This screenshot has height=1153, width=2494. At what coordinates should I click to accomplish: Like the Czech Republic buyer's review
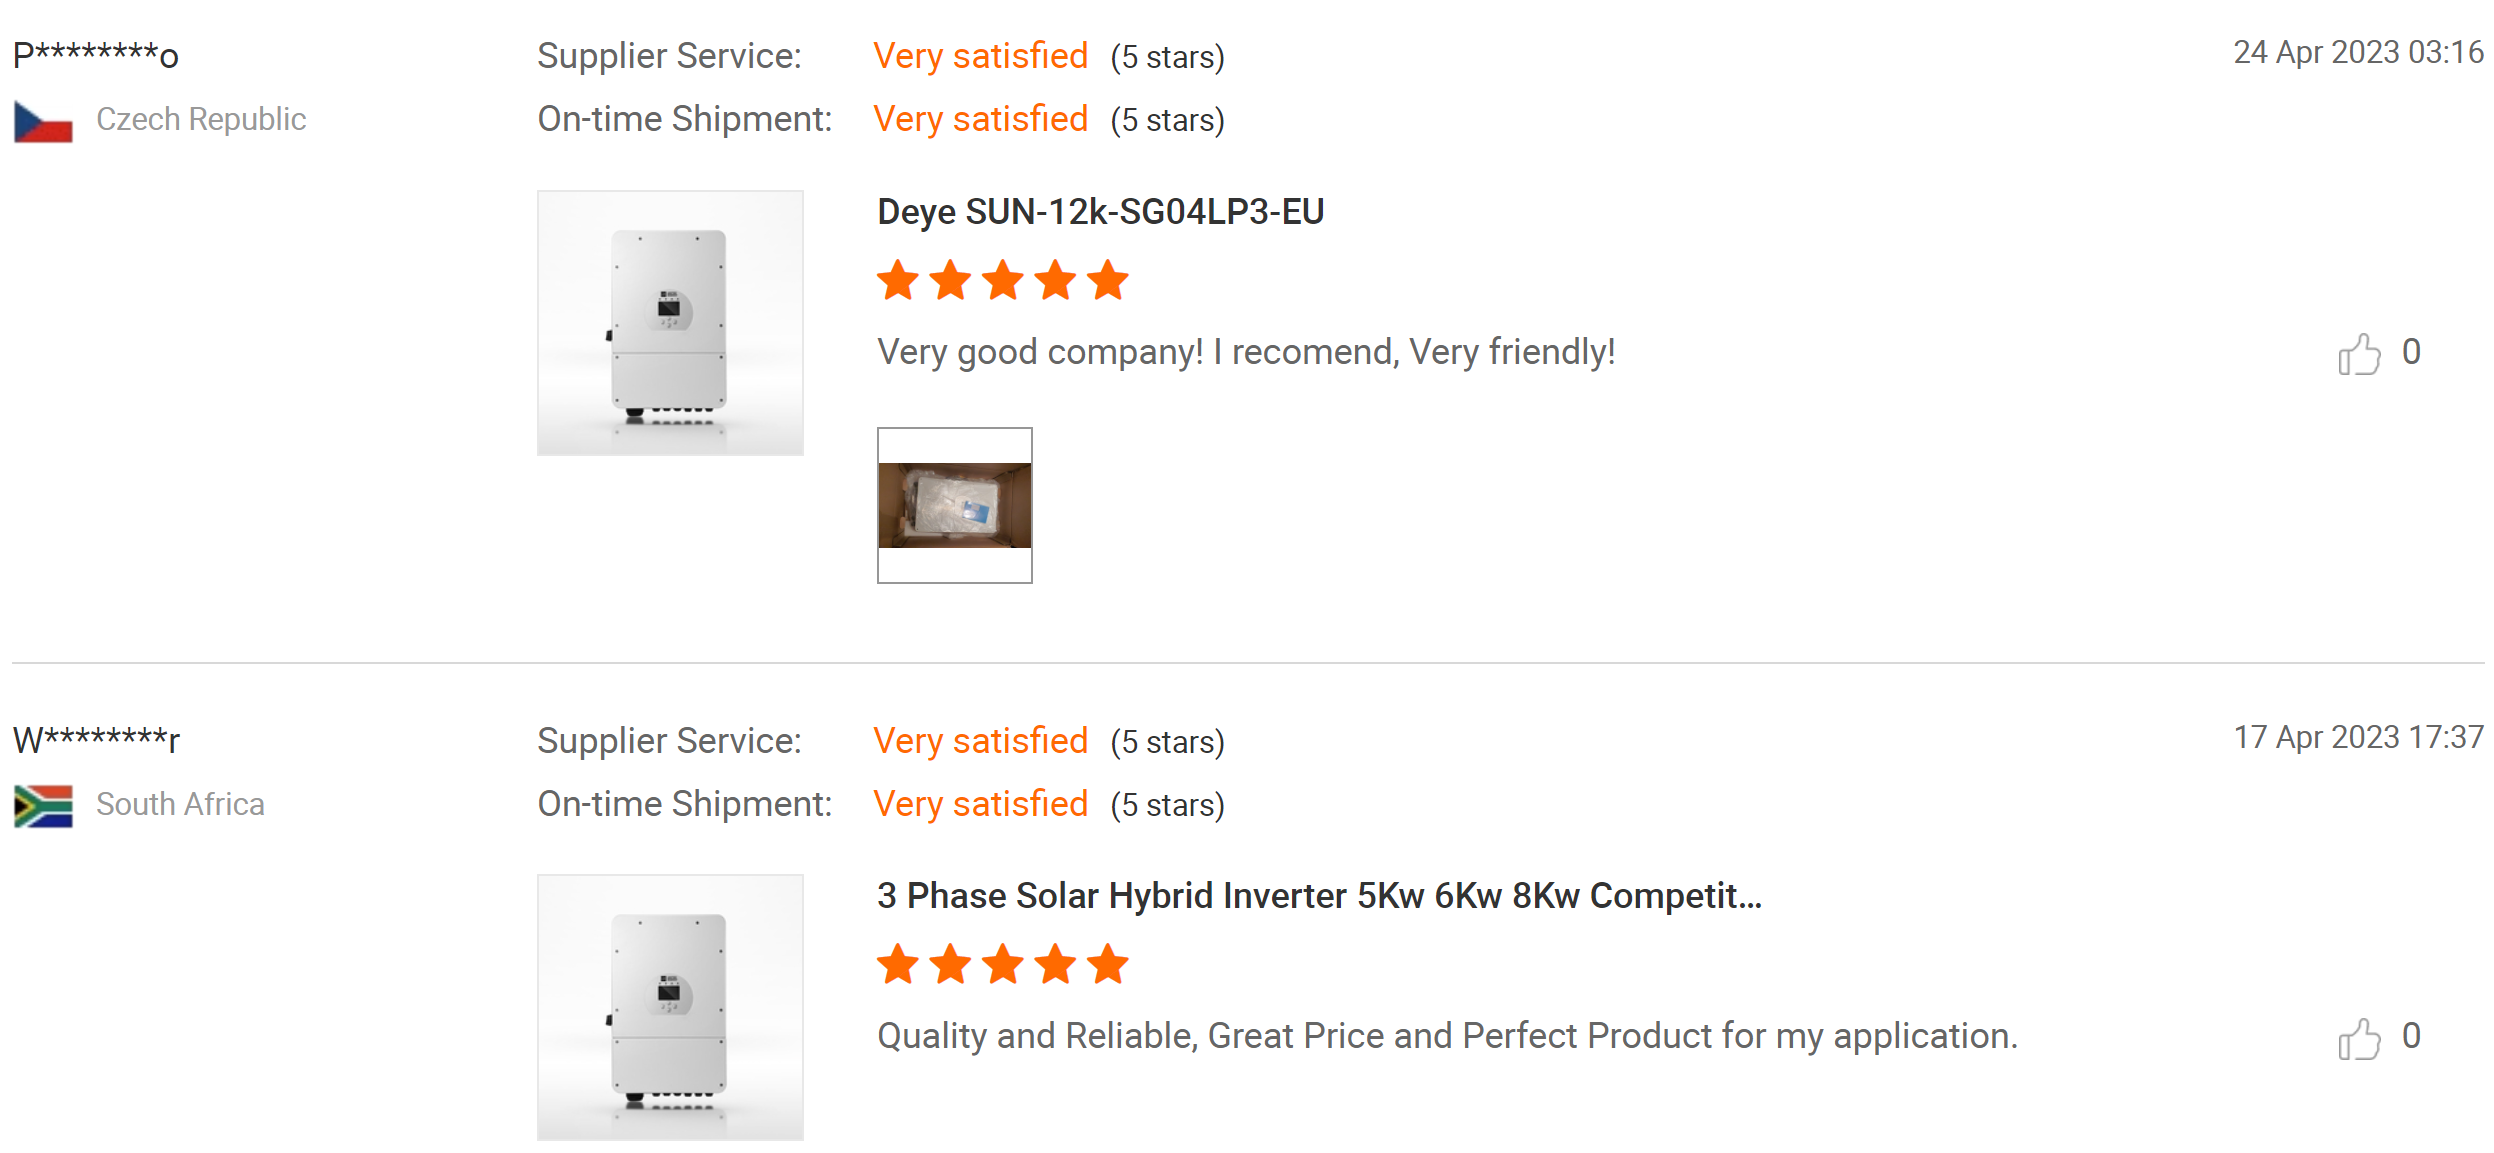(x=2358, y=354)
